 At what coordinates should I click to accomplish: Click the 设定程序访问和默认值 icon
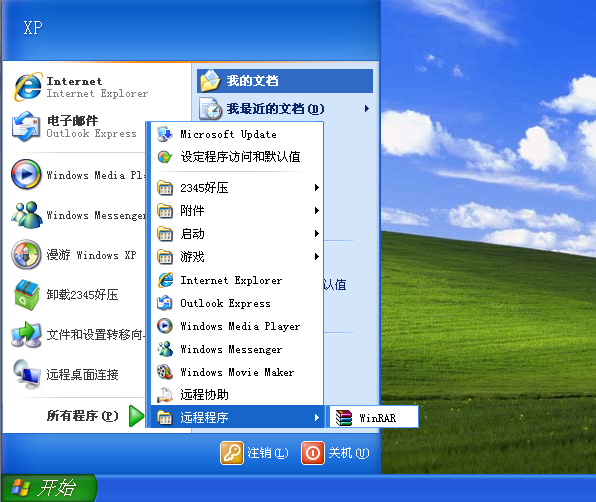165,157
